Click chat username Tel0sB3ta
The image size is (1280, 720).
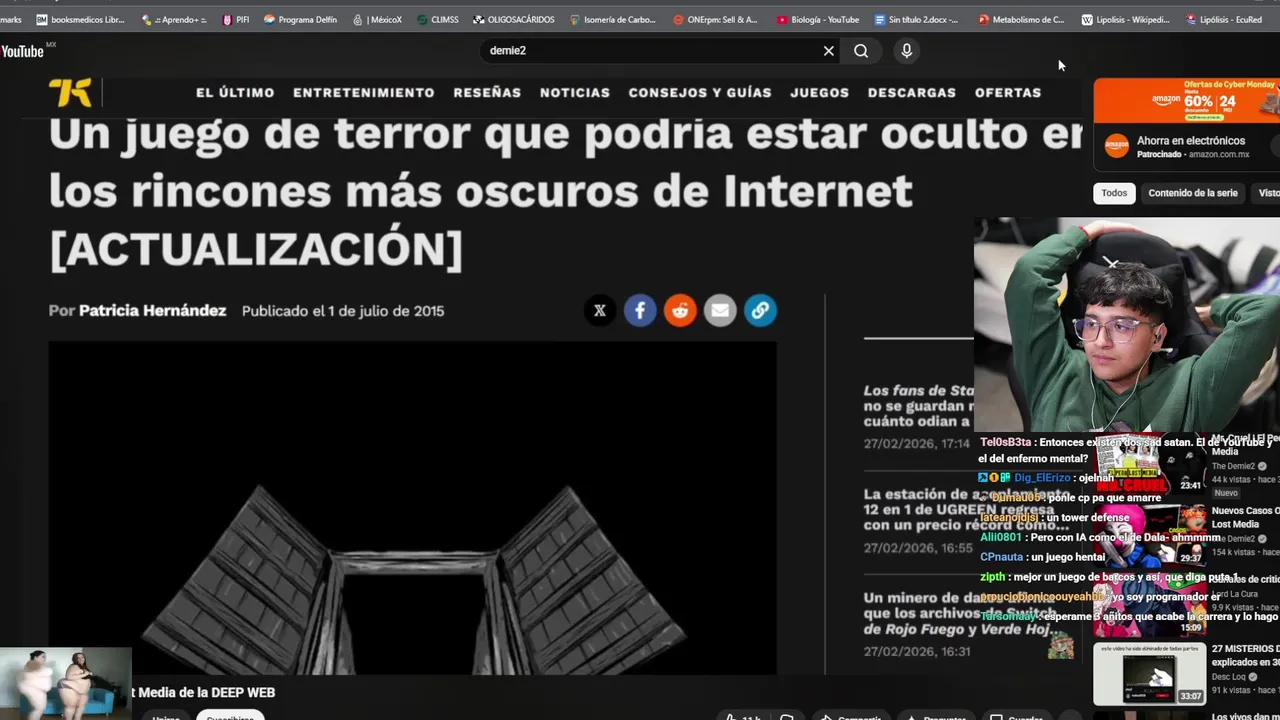coord(1005,442)
